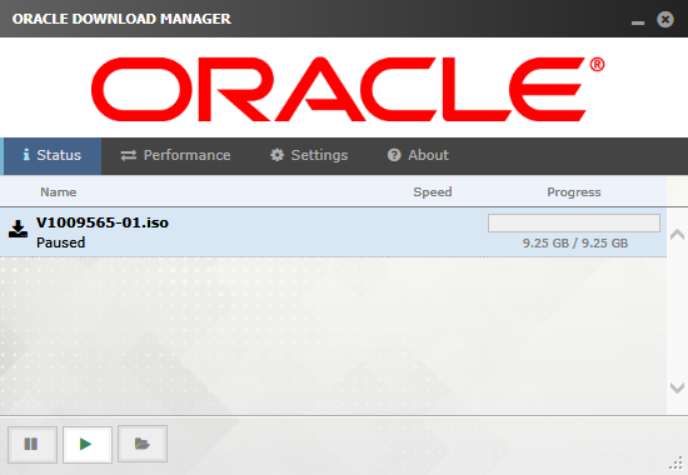Viewport: 688px width, 475px height.
Task: Open the Performance tab
Action: pyautogui.click(x=176, y=155)
